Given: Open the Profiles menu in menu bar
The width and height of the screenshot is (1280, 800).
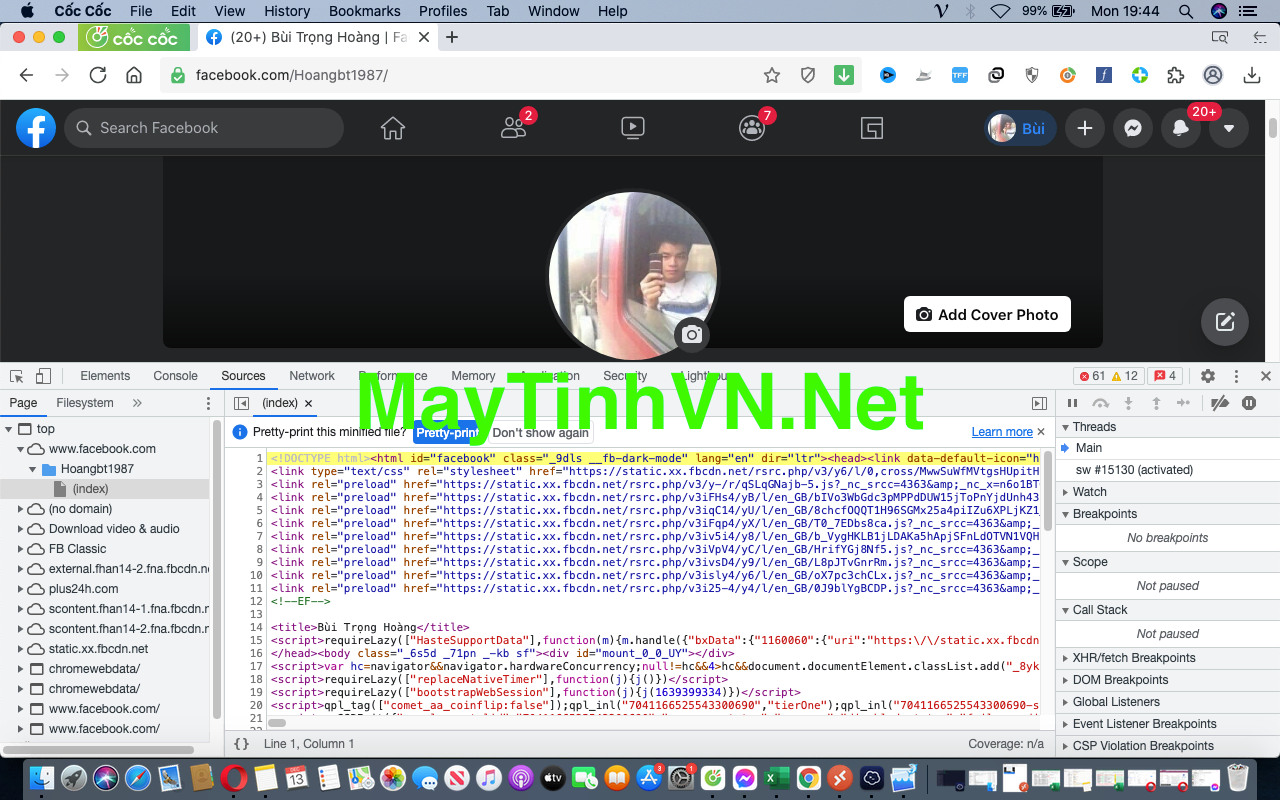Looking at the screenshot, I should 443,11.
